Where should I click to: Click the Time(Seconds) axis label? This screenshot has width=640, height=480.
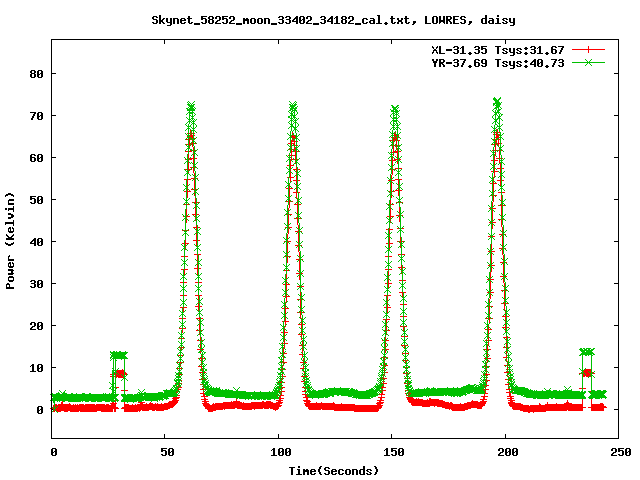[x=333, y=471]
